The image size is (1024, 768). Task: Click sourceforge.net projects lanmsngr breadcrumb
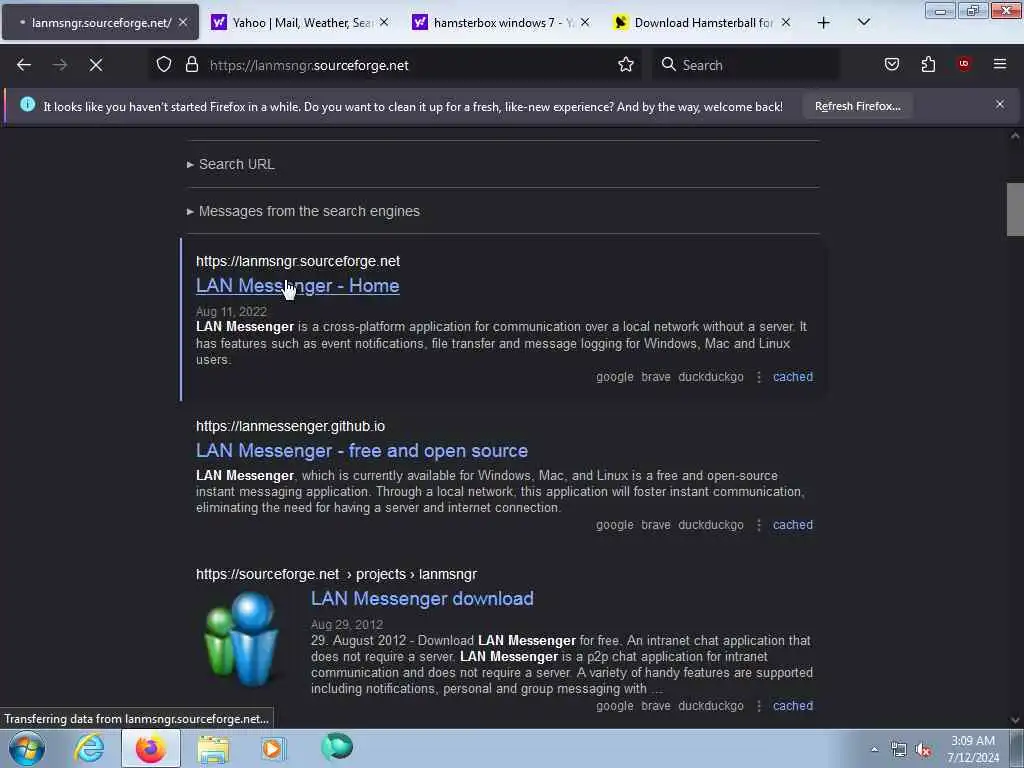coord(336,574)
